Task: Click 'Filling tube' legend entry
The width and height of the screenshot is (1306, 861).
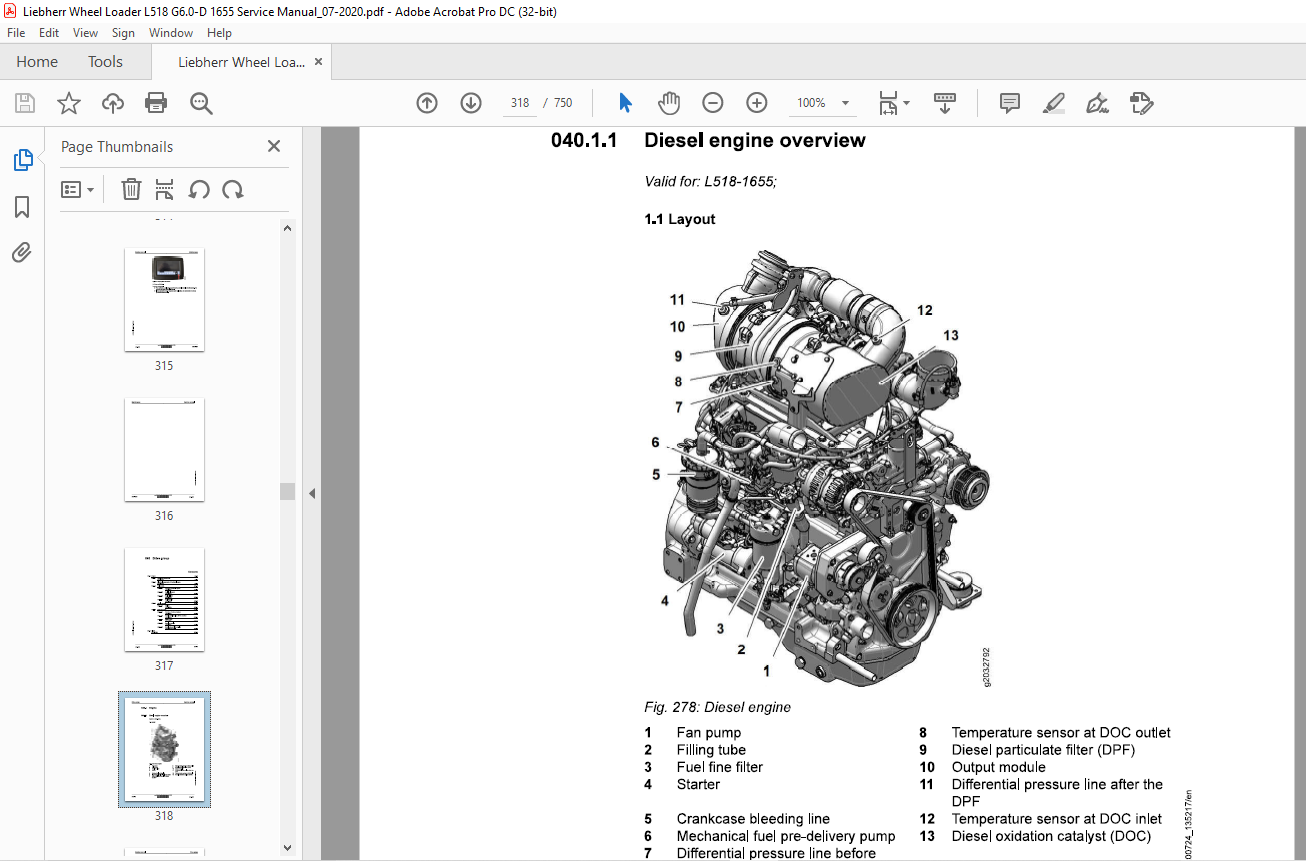Action: [711, 750]
